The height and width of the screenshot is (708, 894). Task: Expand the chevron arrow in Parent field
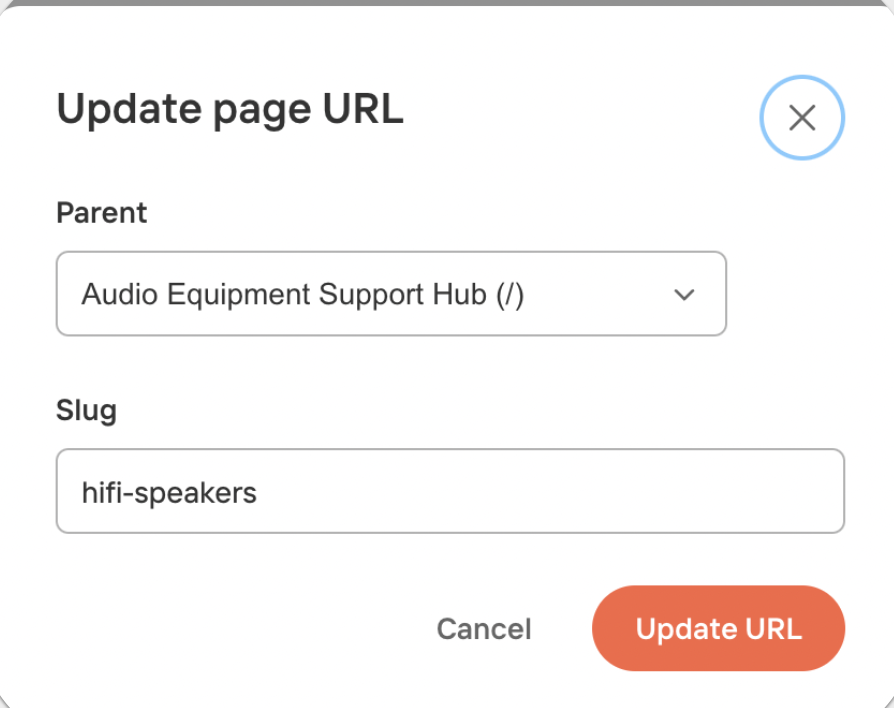tap(684, 295)
